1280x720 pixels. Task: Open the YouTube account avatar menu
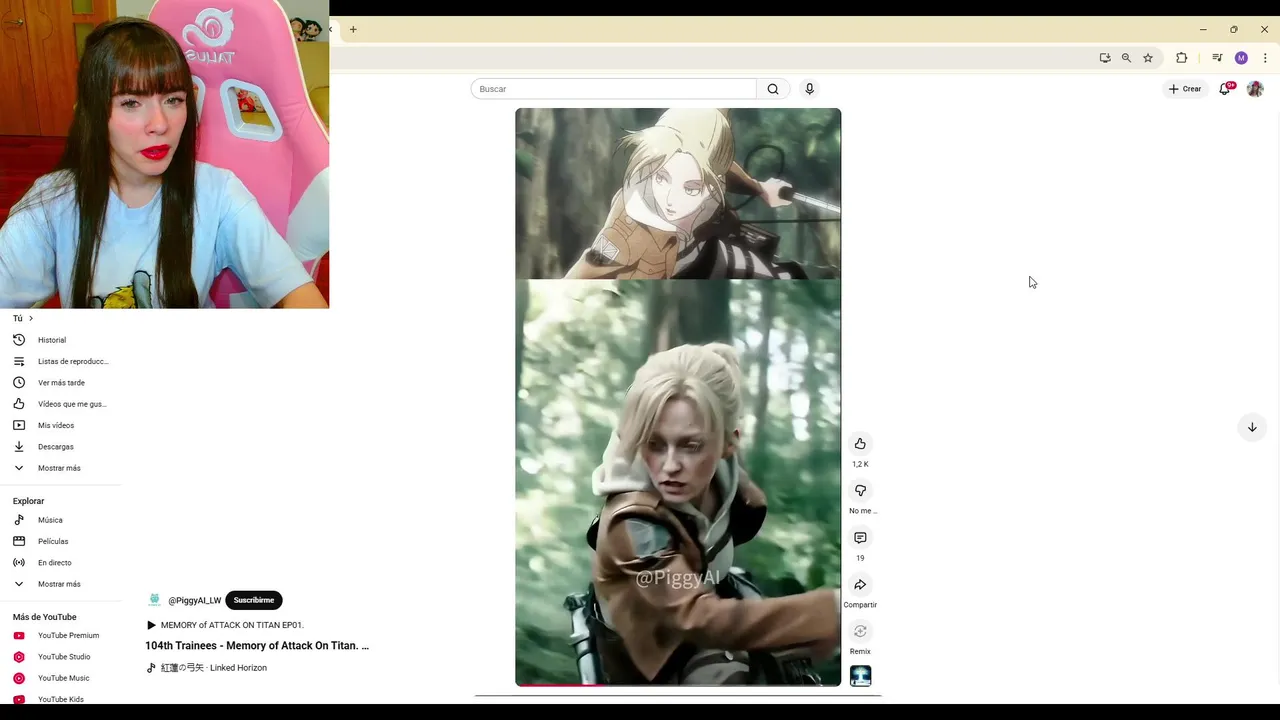(1255, 89)
